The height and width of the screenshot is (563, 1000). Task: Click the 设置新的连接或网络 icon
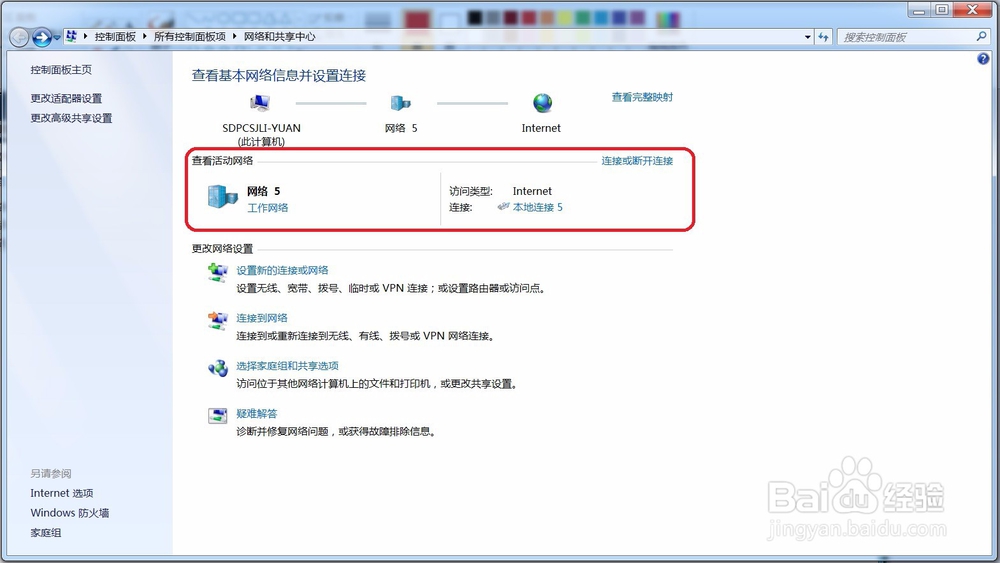pos(217,273)
